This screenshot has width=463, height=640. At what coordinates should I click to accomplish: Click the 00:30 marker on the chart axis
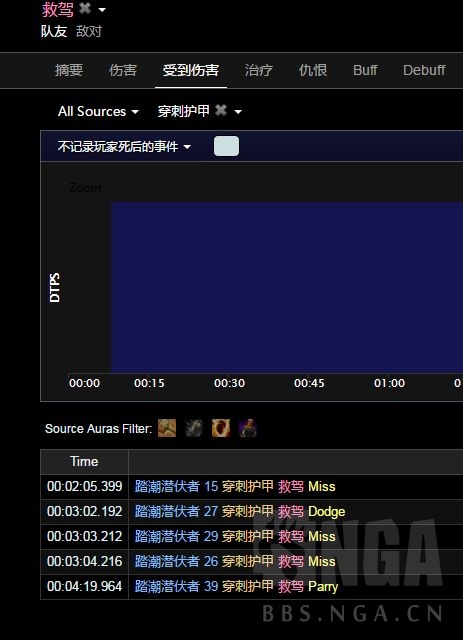tap(229, 383)
